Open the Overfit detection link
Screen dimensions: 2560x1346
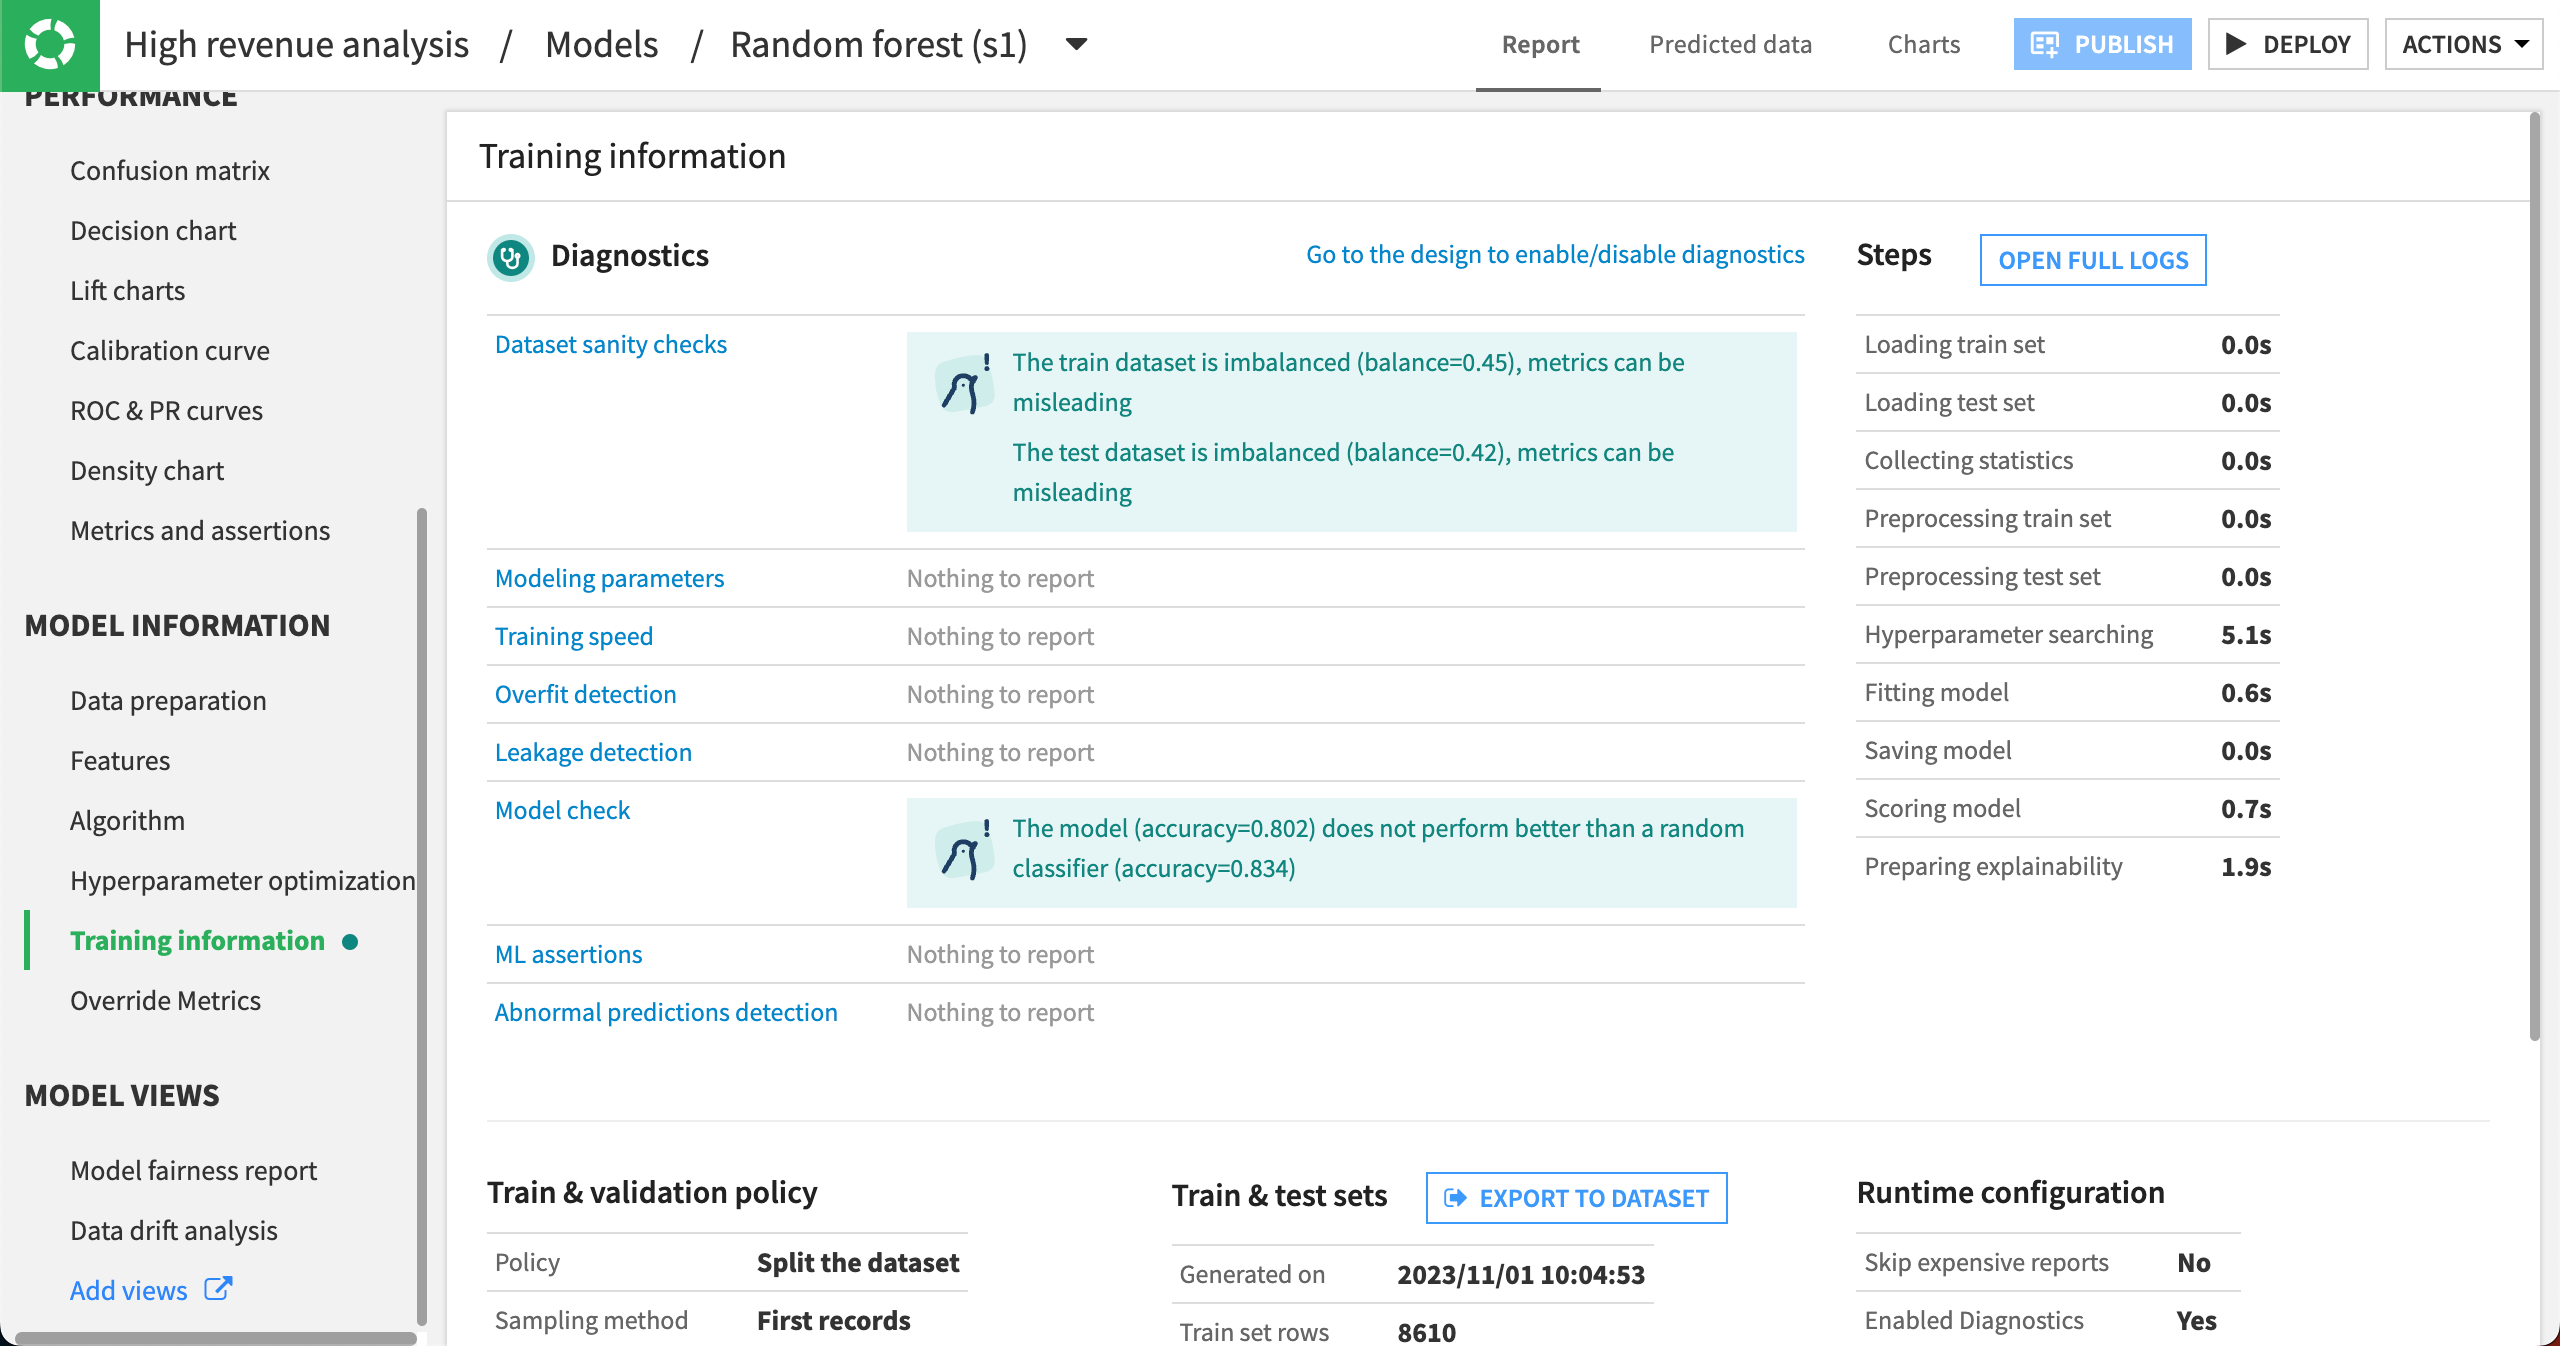(585, 694)
